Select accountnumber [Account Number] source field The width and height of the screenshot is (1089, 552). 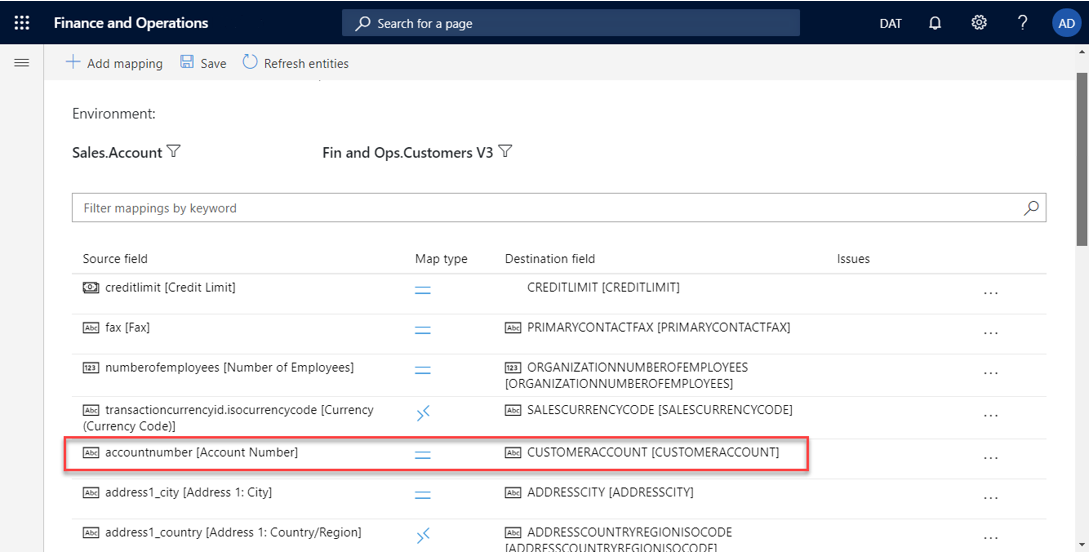(201, 452)
